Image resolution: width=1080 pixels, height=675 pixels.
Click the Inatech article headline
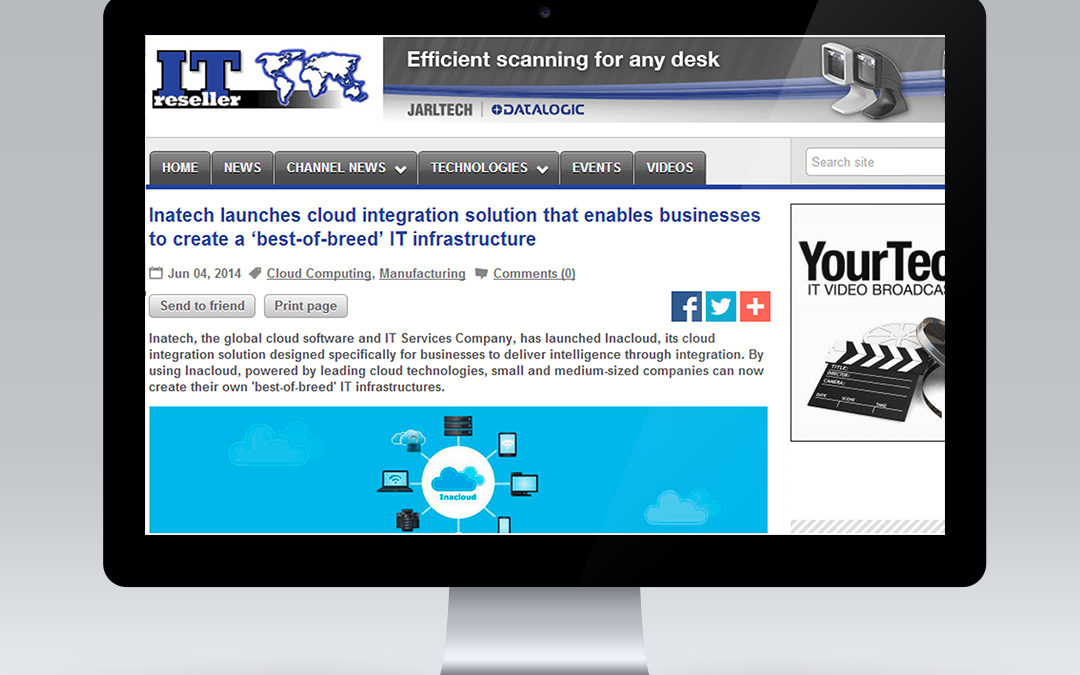(455, 227)
